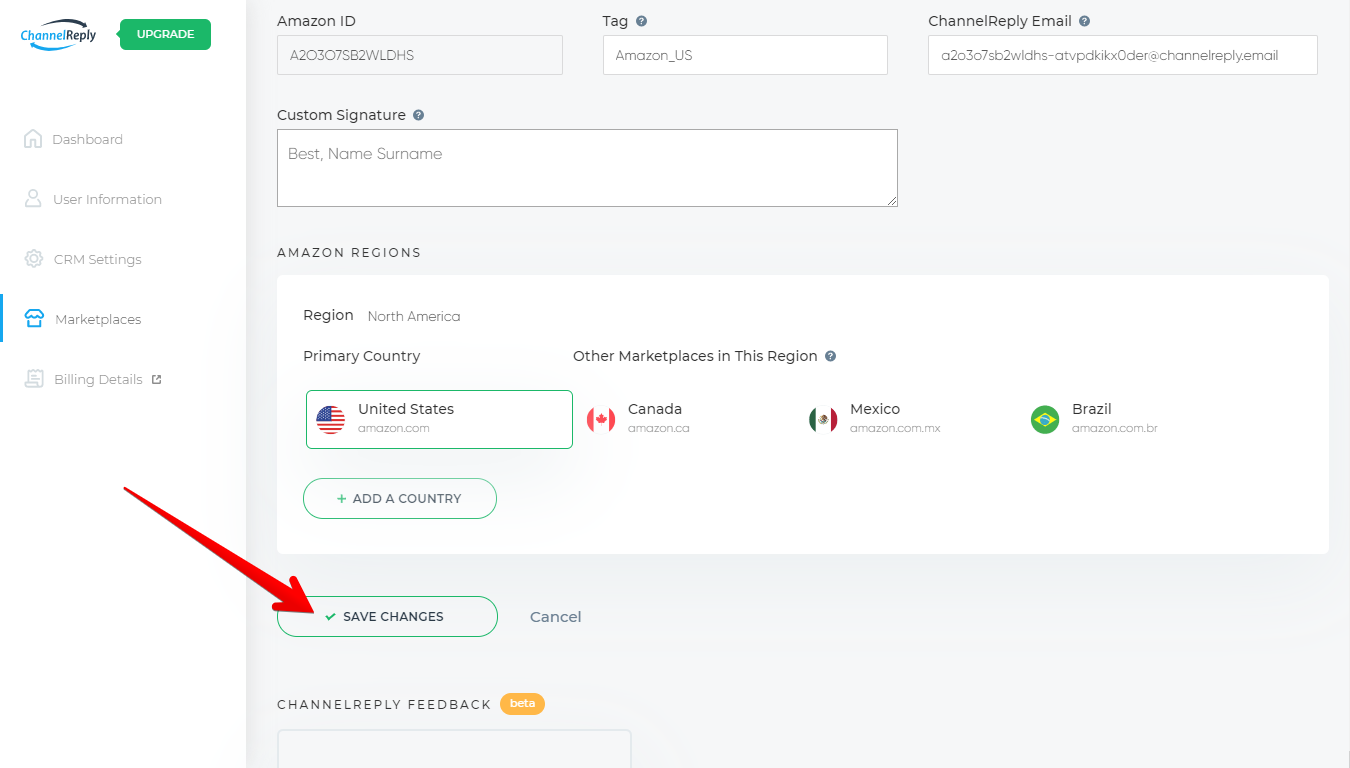Screen dimensions: 1350x768
Task: Click into the Custom Signature text area
Action: point(587,168)
